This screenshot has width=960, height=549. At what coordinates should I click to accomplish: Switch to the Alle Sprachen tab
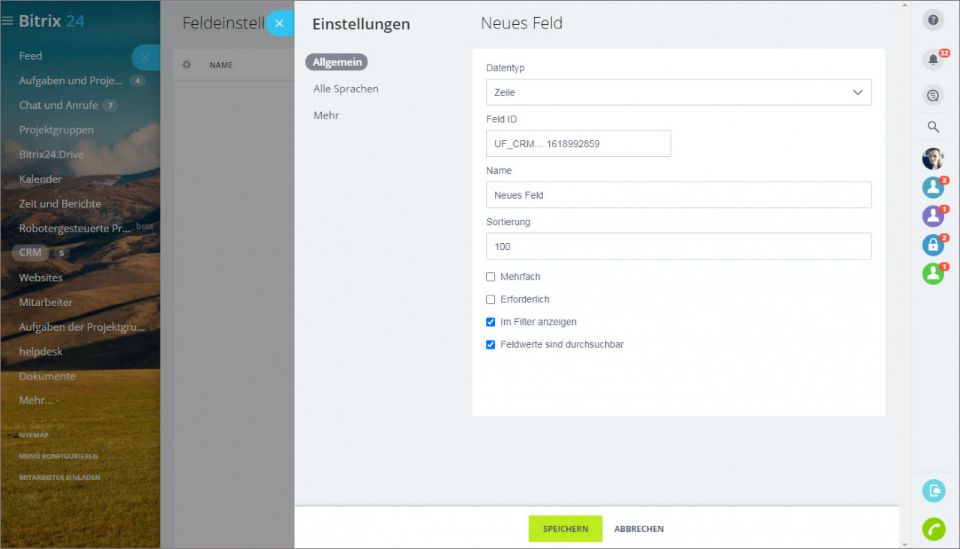click(346, 89)
